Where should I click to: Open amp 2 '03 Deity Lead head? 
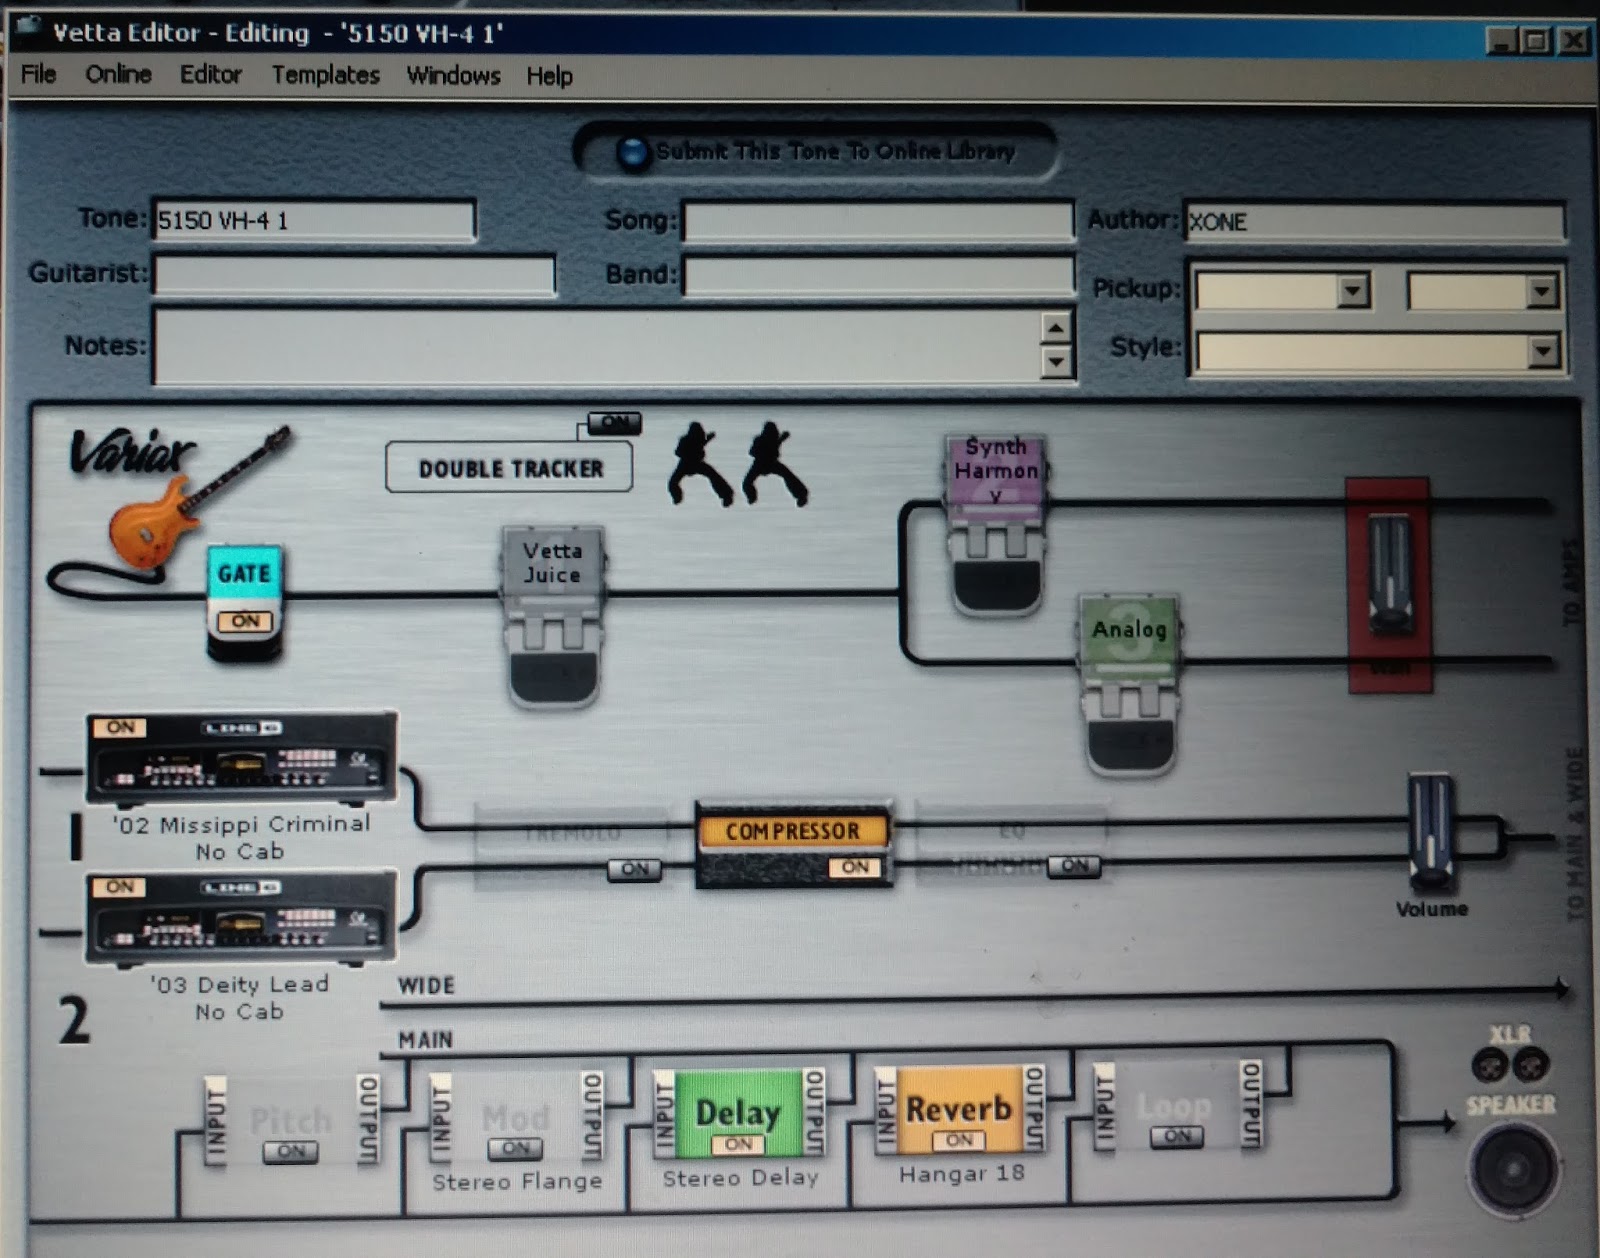(241, 916)
